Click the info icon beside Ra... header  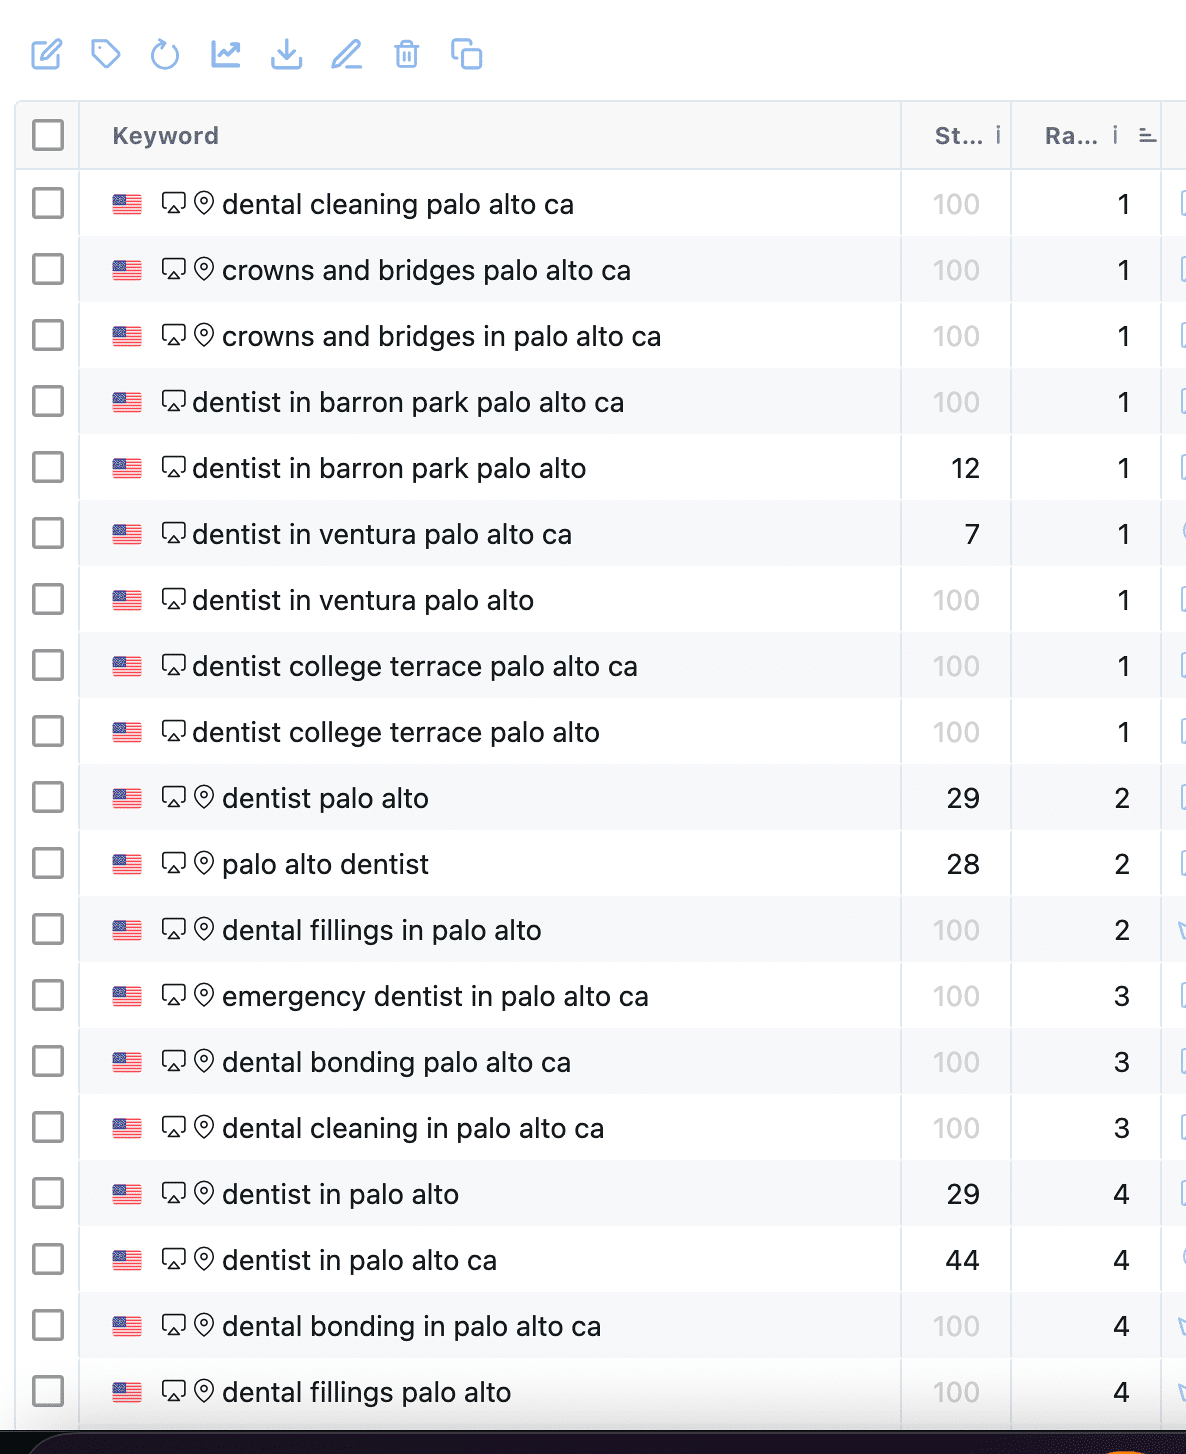pyautogui.click(x=1115, y=135)
